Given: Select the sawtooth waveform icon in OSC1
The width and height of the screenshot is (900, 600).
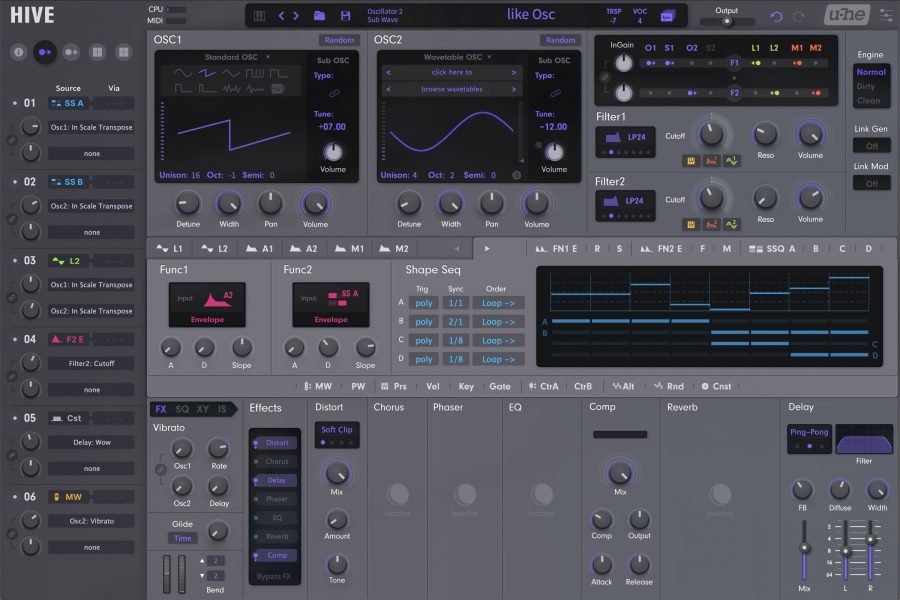Looking at the screenshot, I should (209, 73).
